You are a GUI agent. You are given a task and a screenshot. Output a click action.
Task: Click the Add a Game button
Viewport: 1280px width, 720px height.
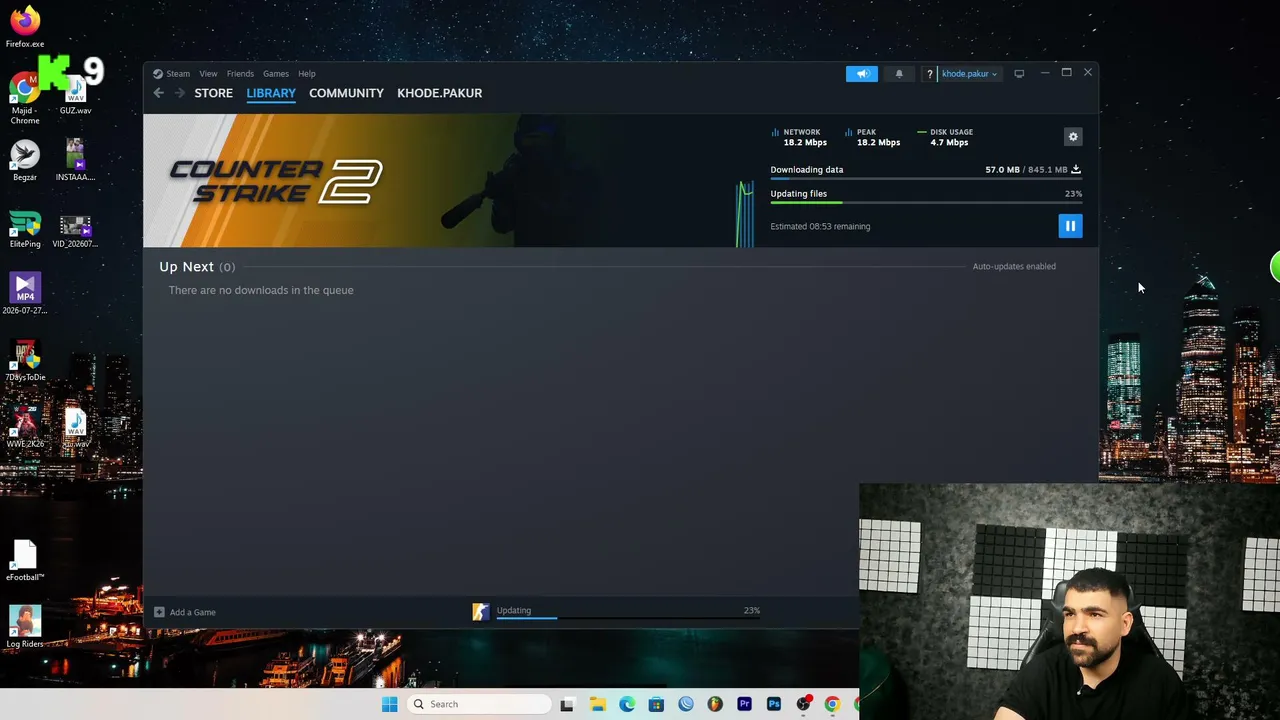(x=185, y=612)
